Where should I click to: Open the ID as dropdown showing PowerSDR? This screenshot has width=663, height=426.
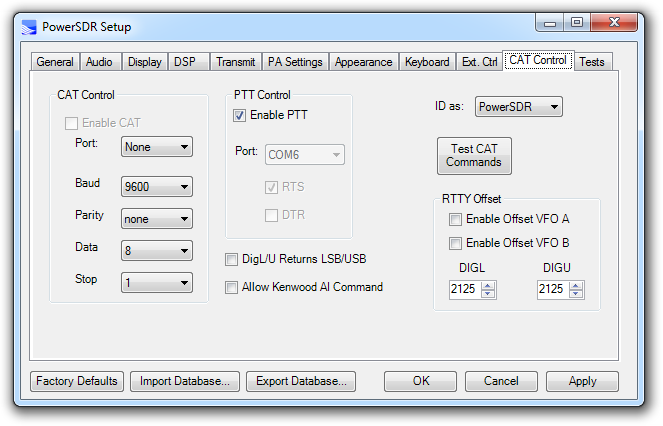click(x=519, y=107)
